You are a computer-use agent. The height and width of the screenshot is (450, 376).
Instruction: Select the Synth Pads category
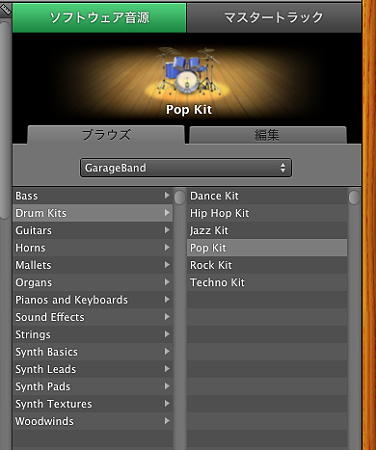(x=93, y=386)
